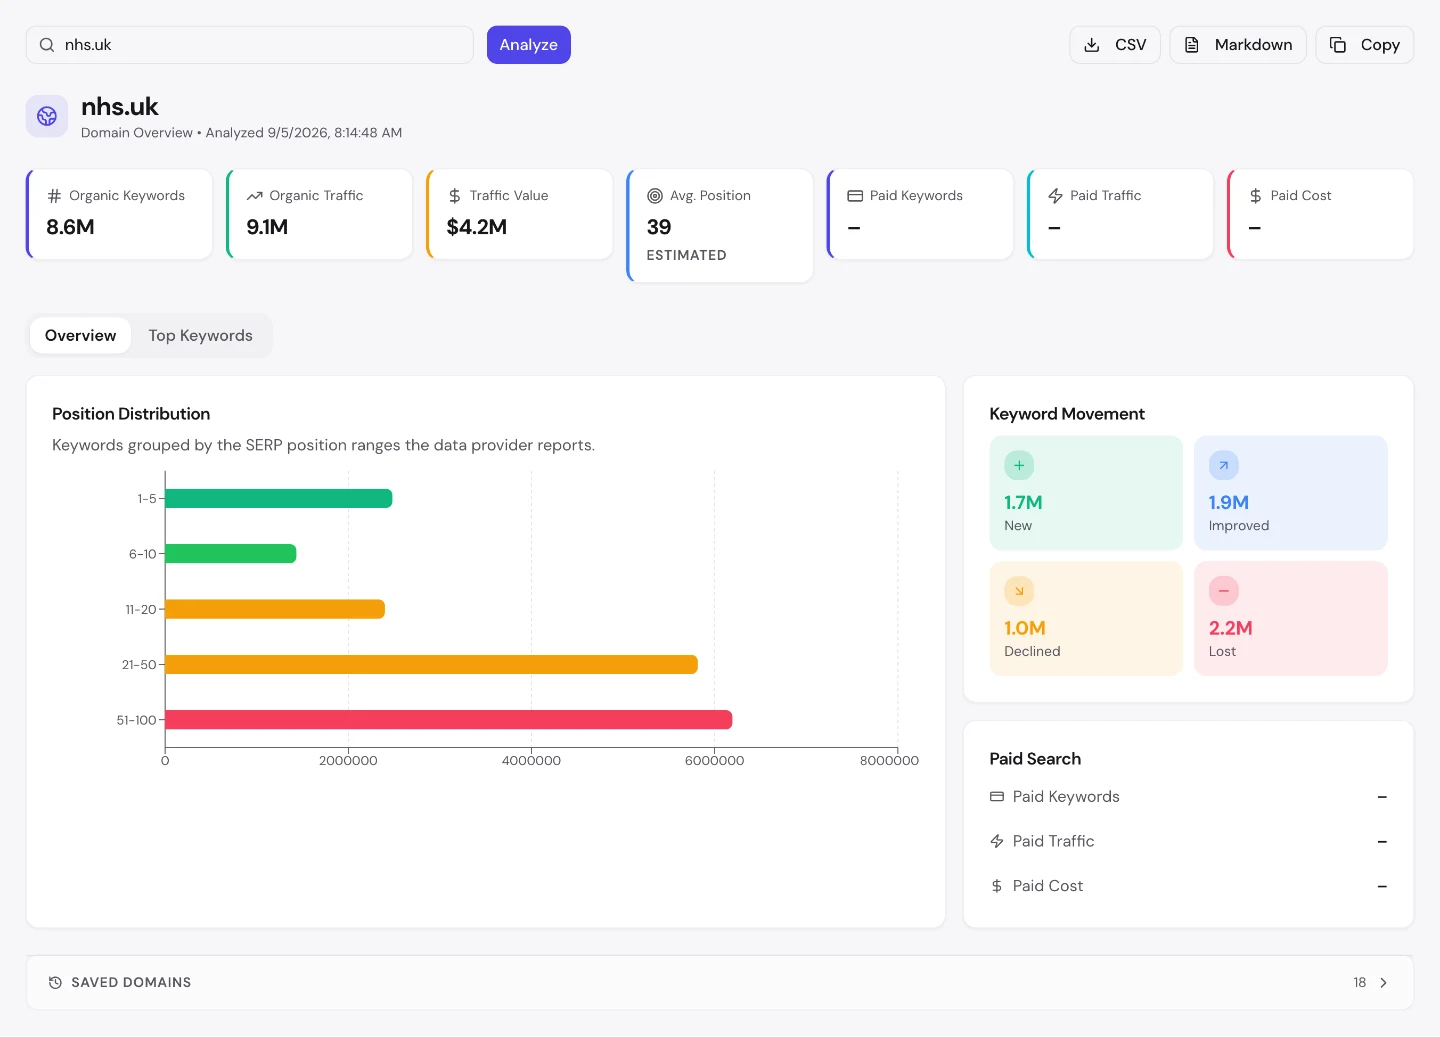Screen dimensions: 1440x1037
Task: Expand the Saved Domains section chevron
Action: 1384,983
